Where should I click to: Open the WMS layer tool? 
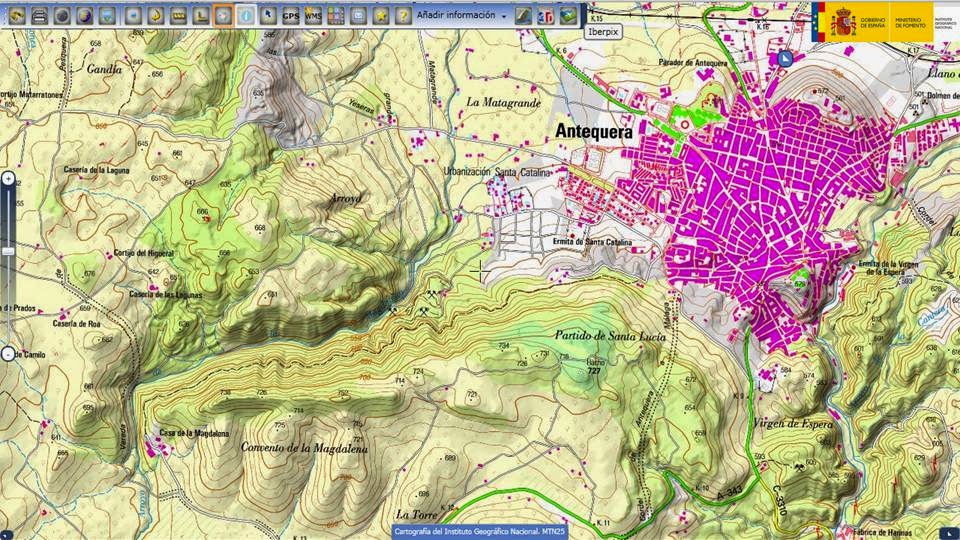point(313,16)
